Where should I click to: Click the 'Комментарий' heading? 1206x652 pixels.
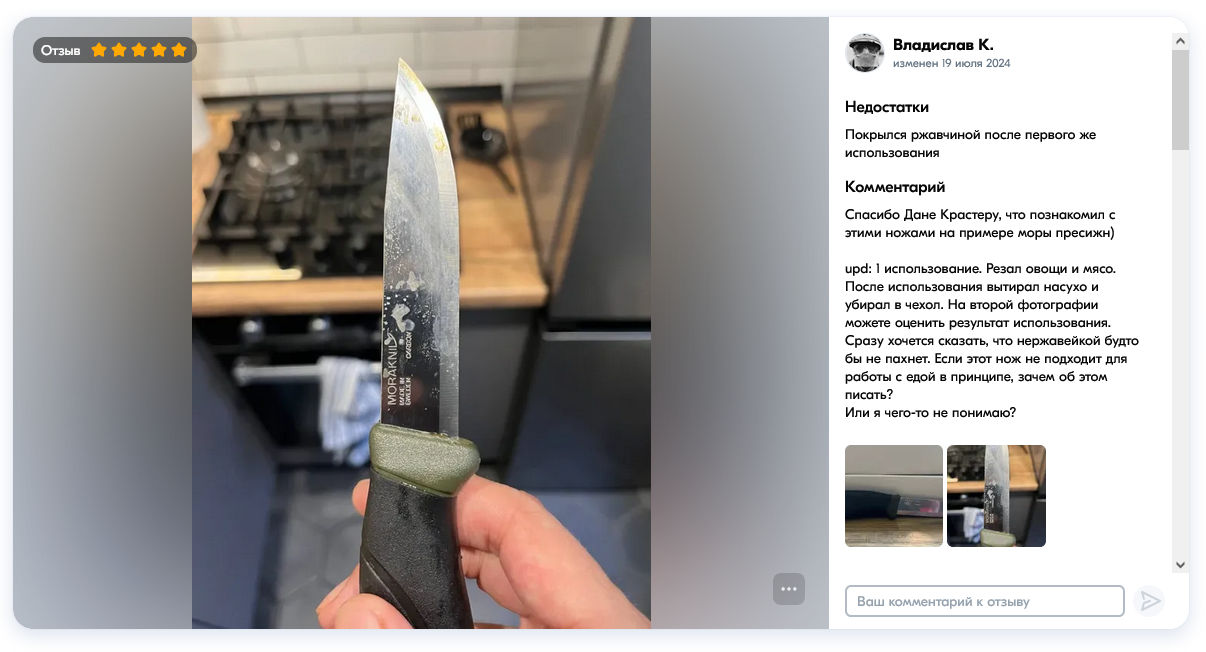[895, 187]
